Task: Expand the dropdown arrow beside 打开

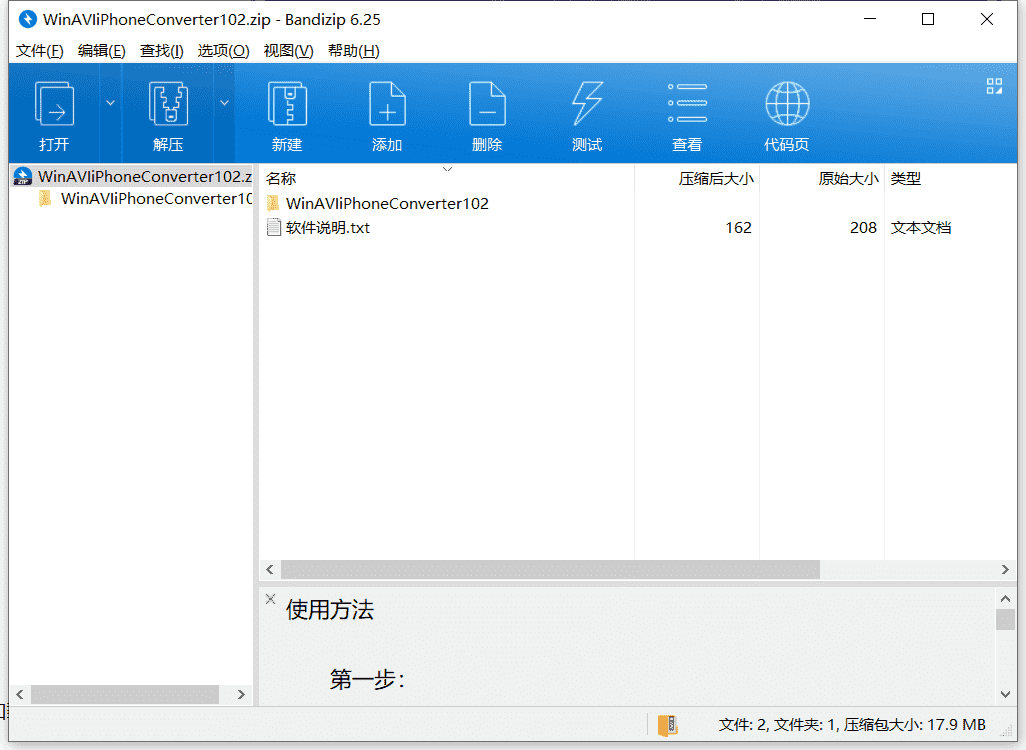Action: tap(111, 103)
